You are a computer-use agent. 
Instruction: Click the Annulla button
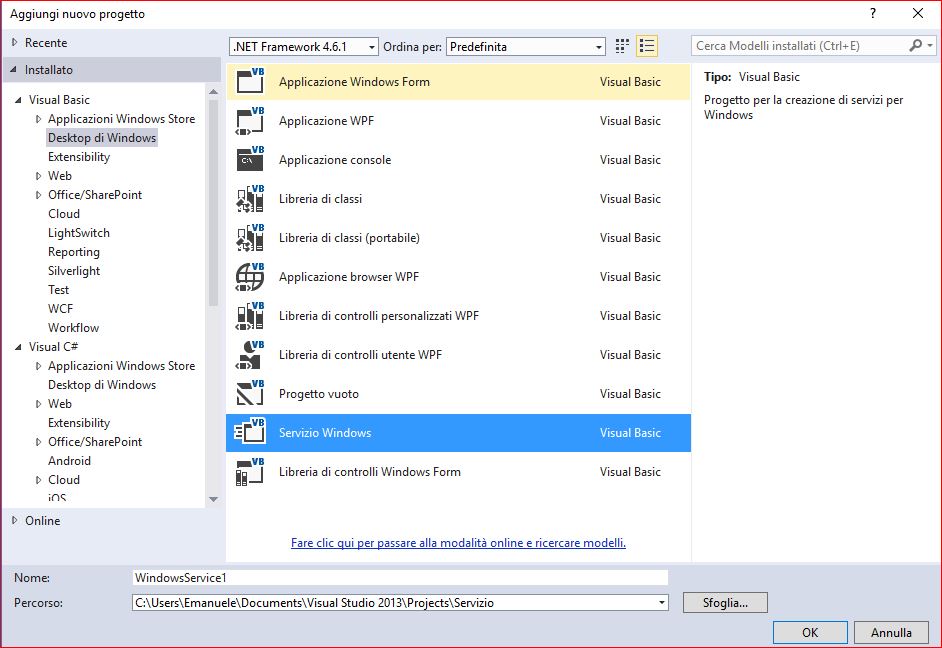[891, 632]
